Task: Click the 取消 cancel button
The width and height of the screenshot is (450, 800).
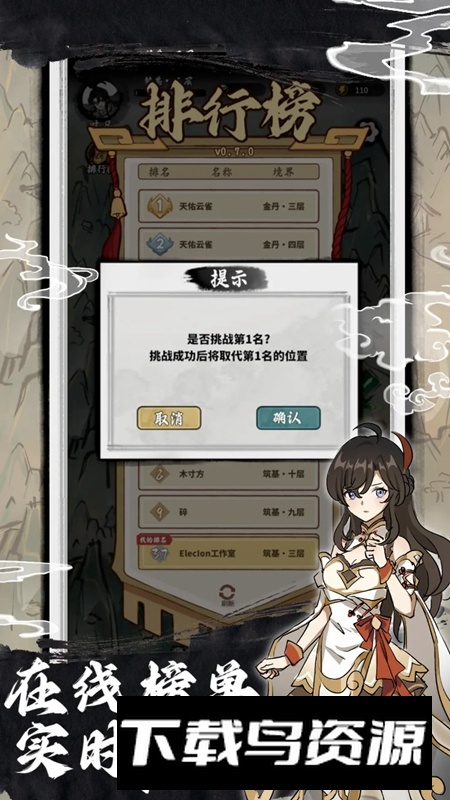Action: pos(168,418)
